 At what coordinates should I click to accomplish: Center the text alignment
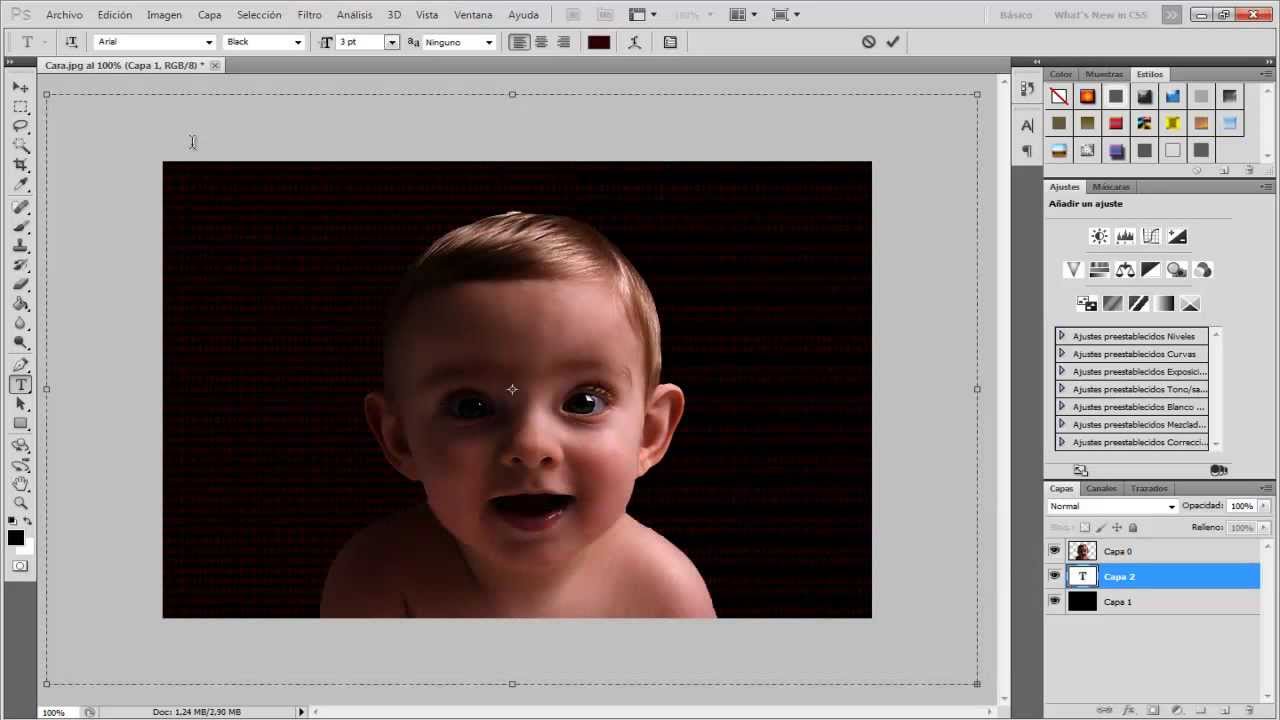[x=541, y=42]
